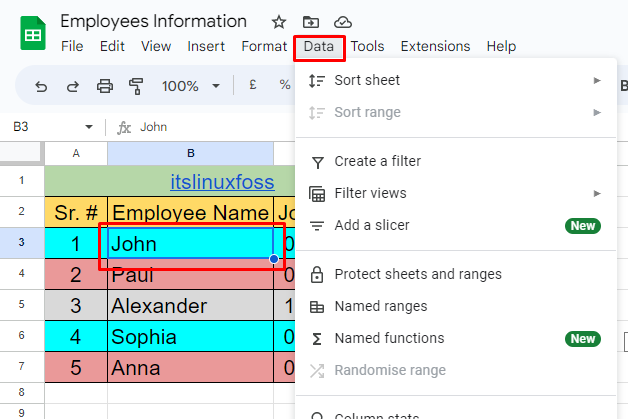Open the Edit menu
628x419 pixels.
(112, 46)
